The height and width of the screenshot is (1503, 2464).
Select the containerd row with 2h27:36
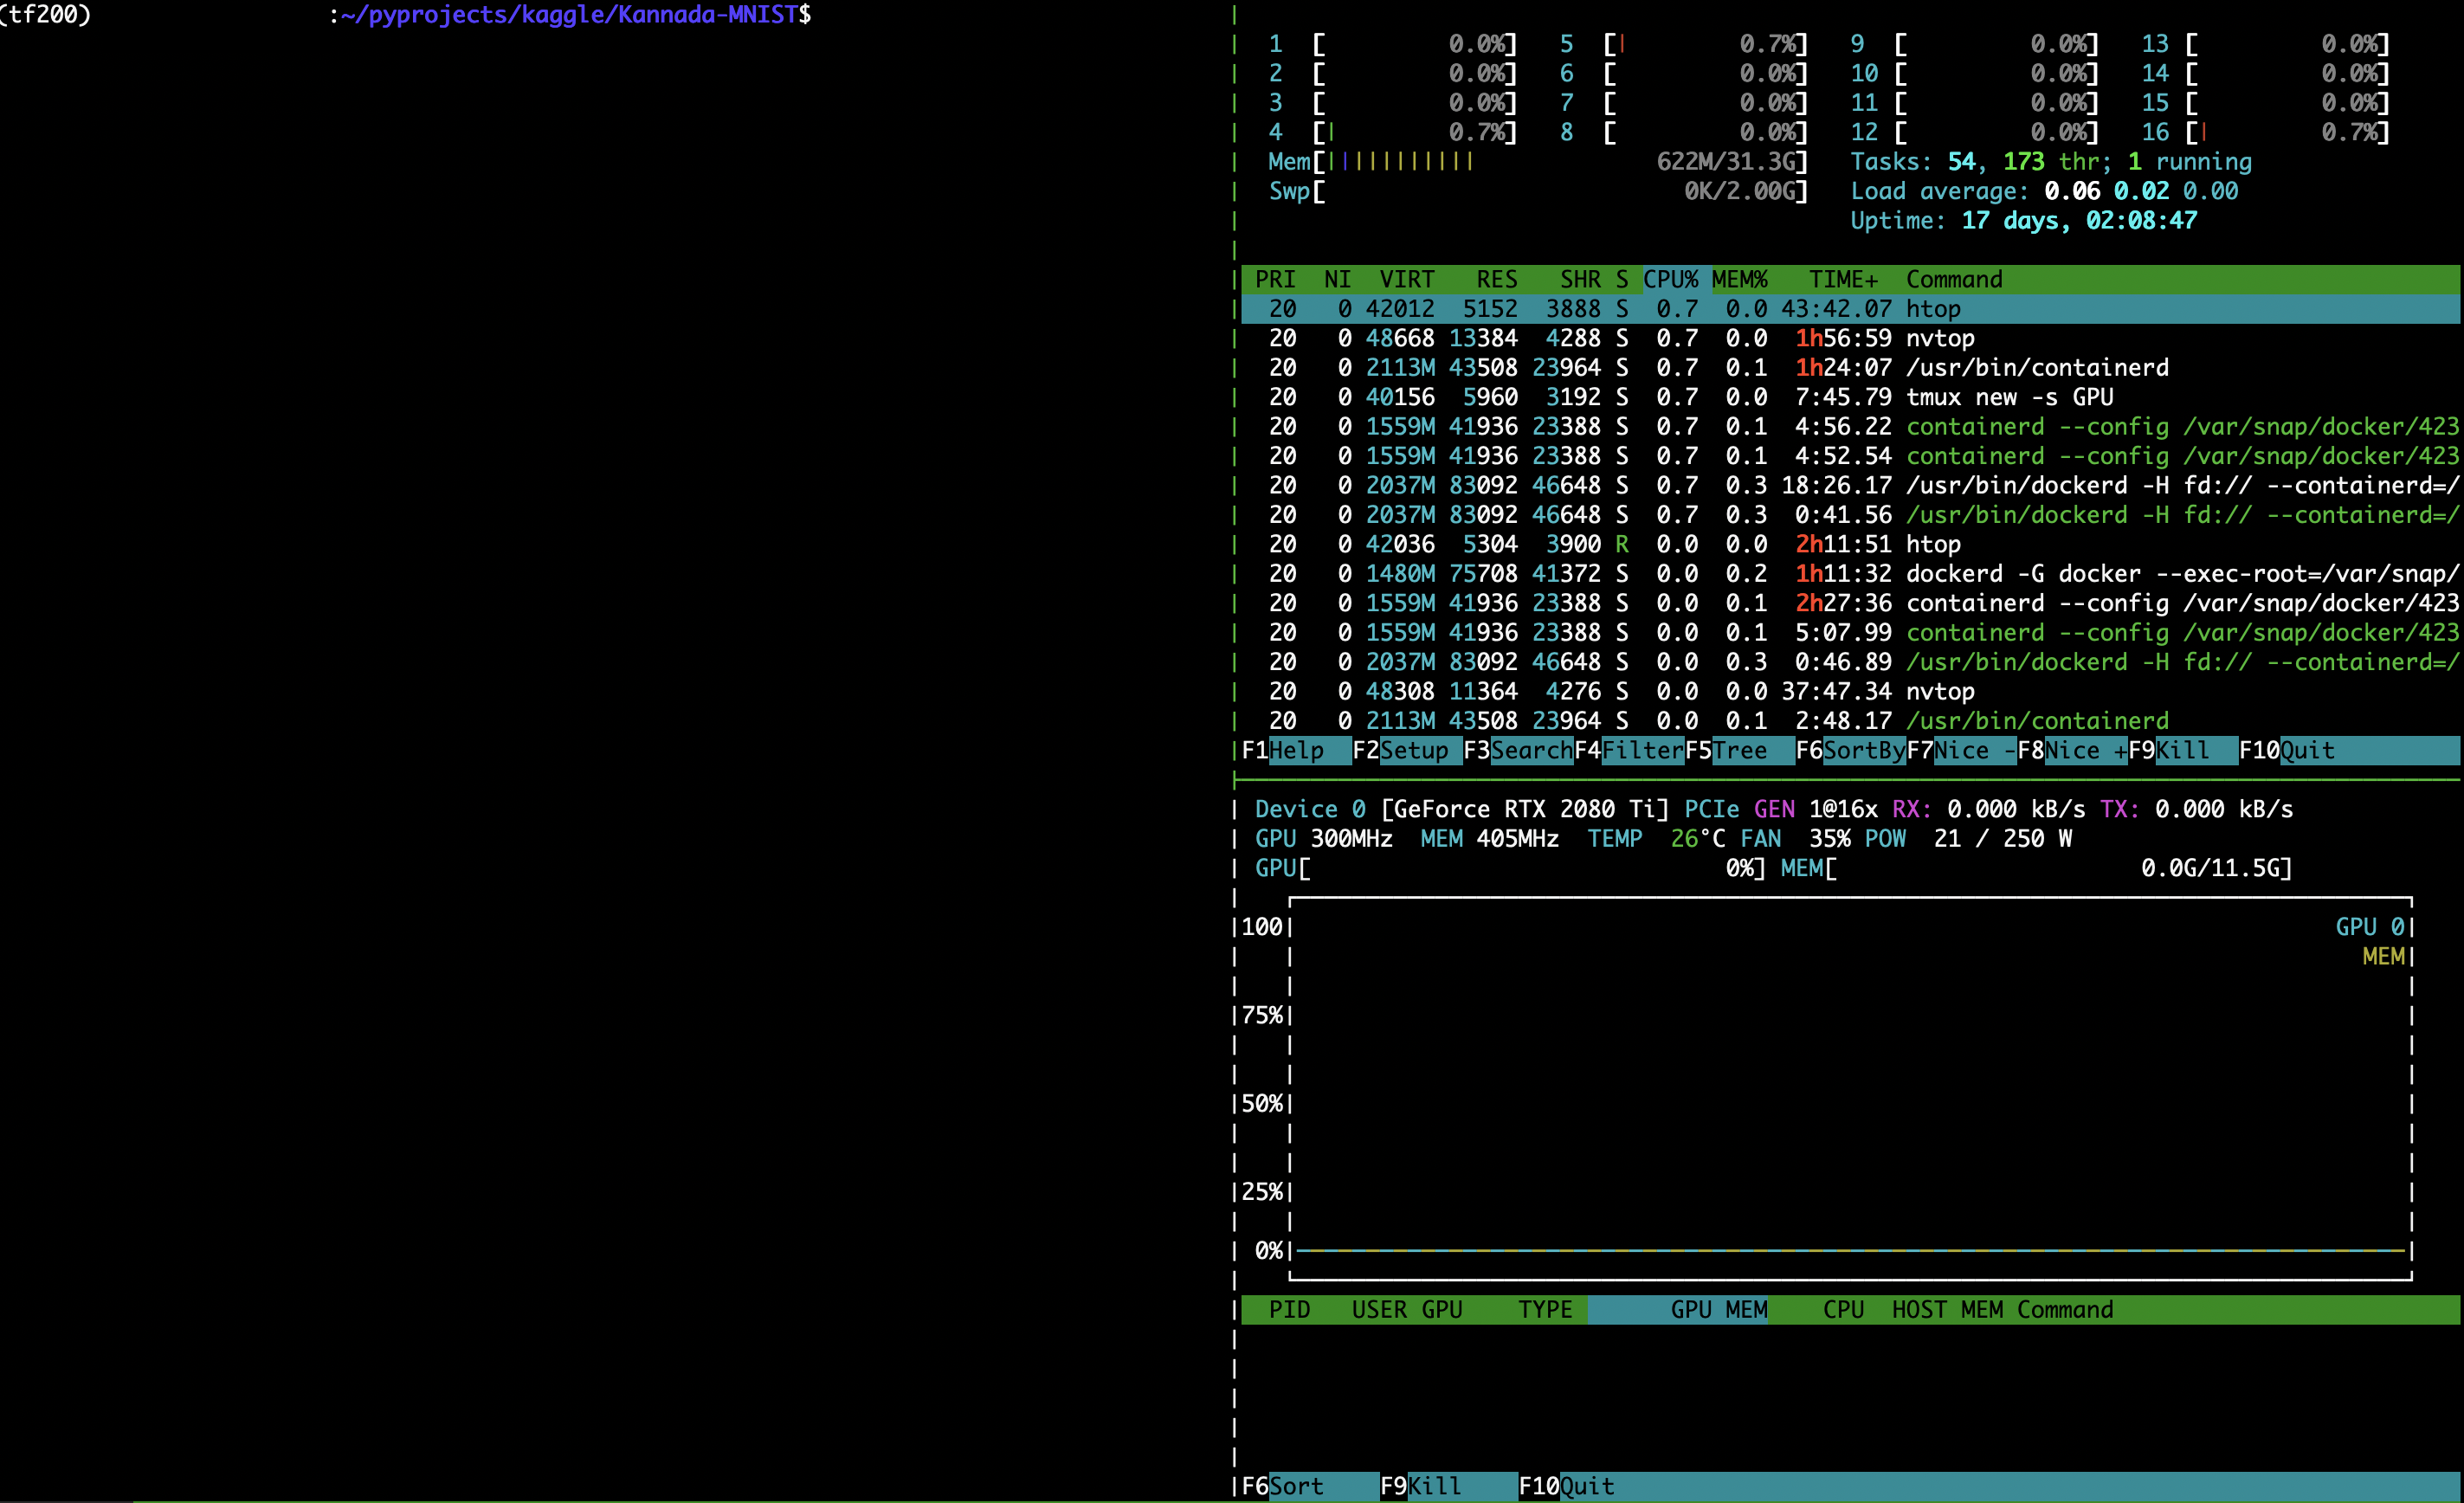coord(1850,604)
